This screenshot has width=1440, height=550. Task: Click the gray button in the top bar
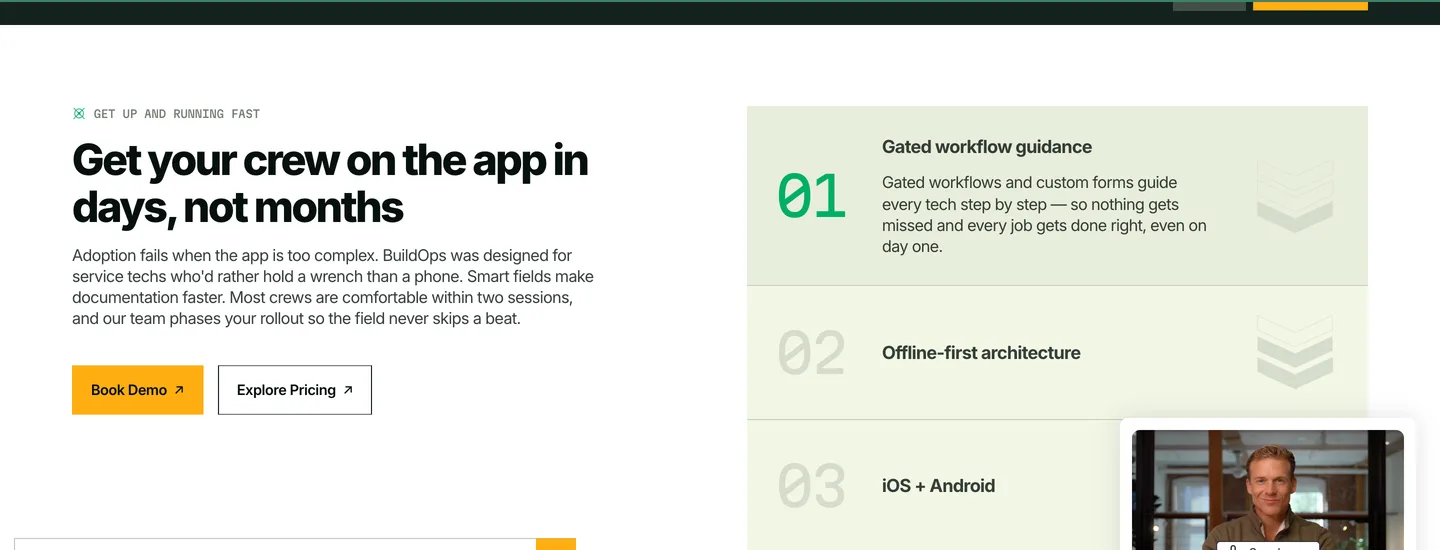[1209, 5]
